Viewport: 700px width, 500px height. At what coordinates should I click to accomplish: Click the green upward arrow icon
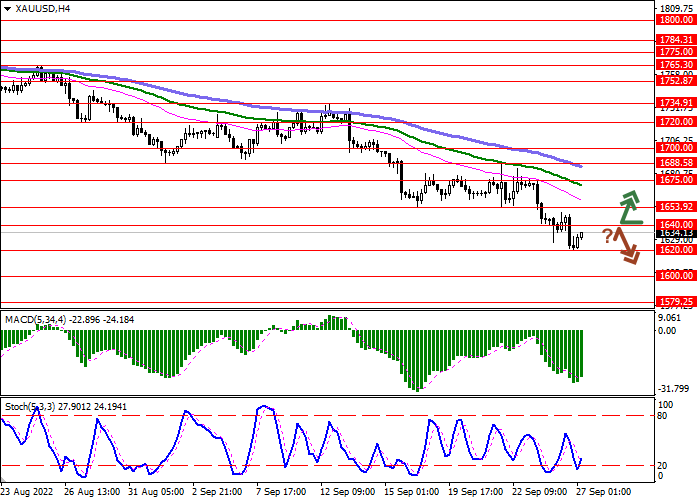[x=627, y=206]
